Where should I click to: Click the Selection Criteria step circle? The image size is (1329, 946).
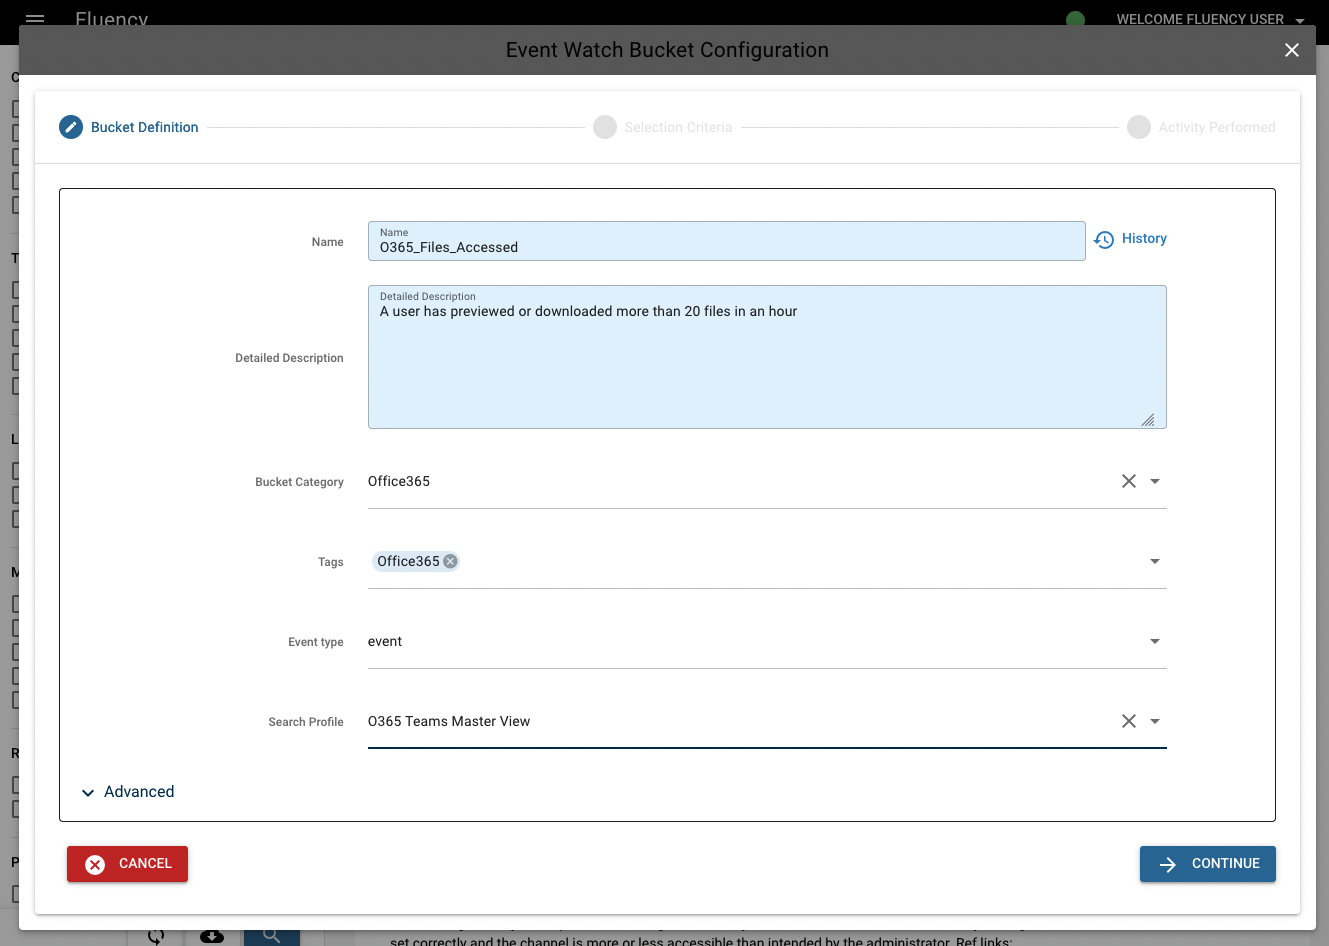[x=605, y=127]
